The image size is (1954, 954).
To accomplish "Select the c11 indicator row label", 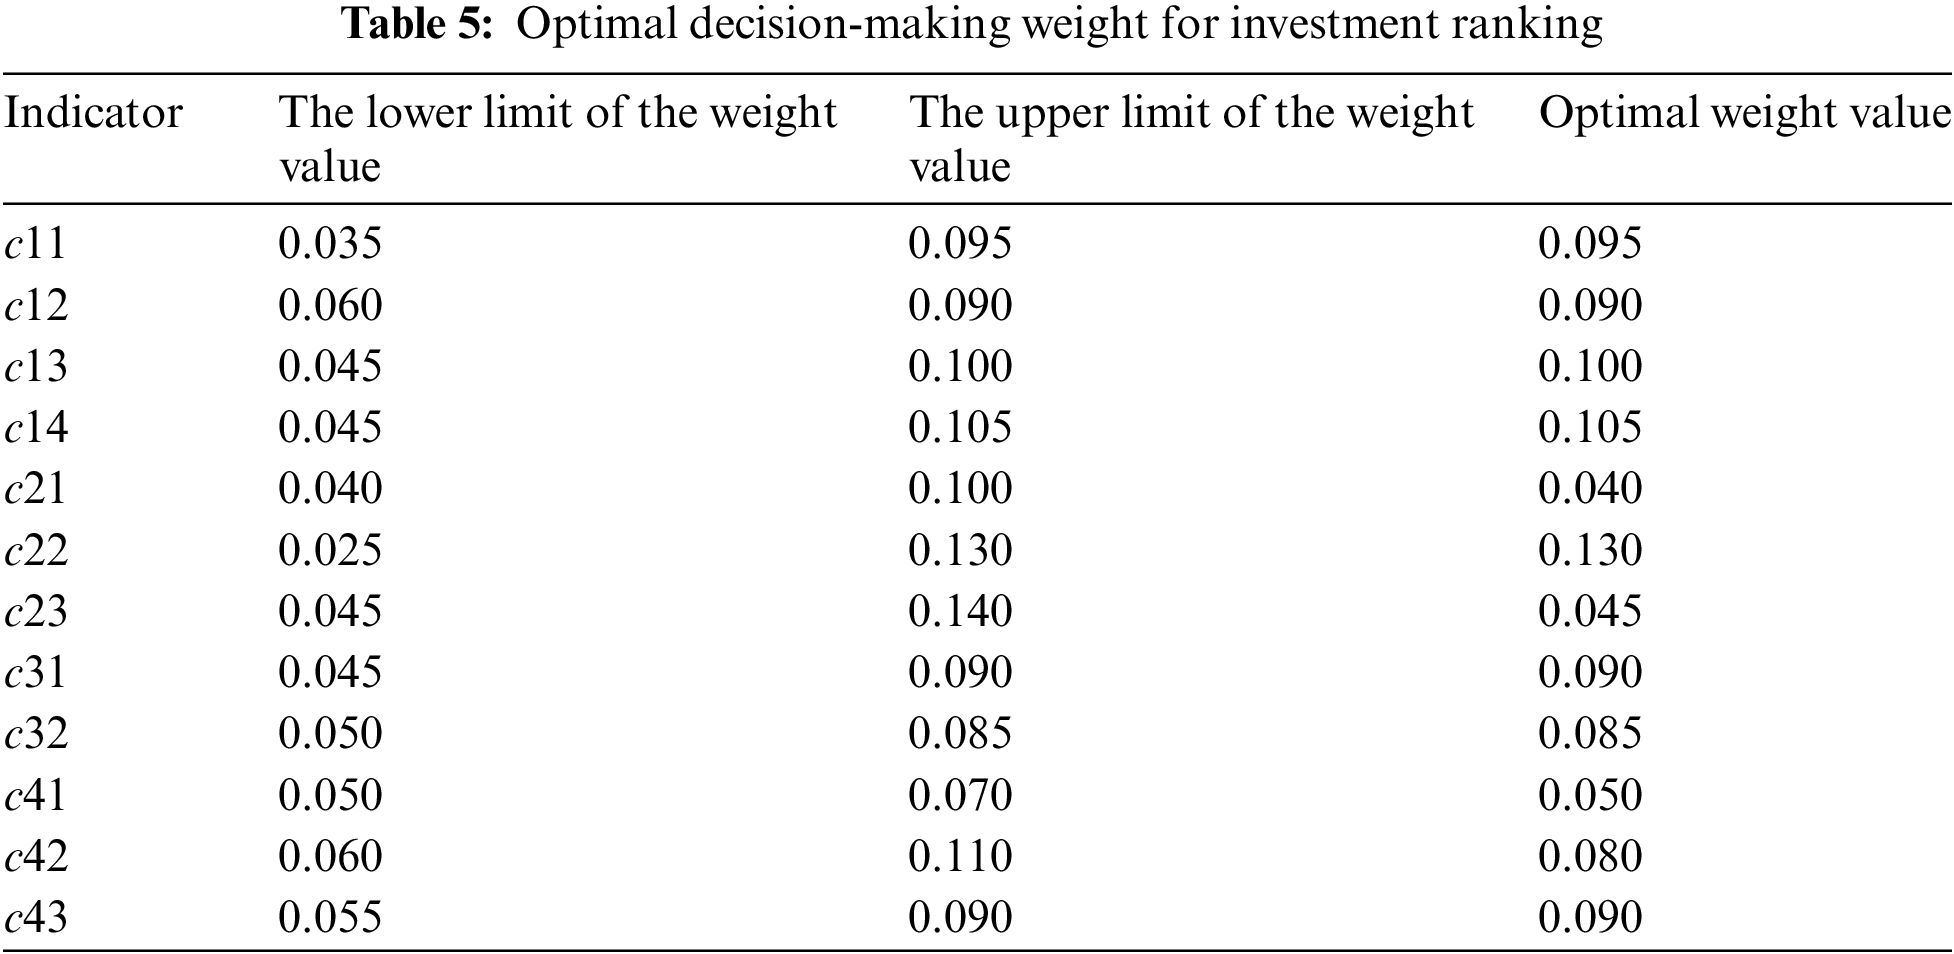I will (36, 244).
